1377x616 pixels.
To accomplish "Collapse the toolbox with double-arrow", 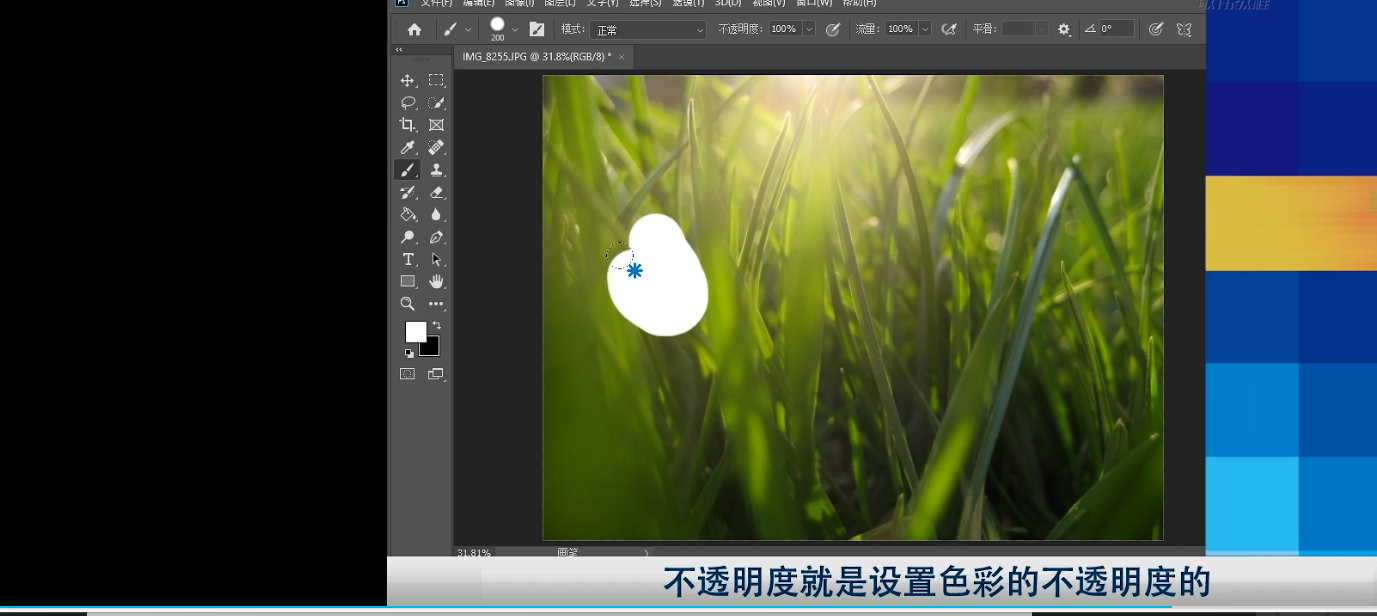I will (399, 49).
